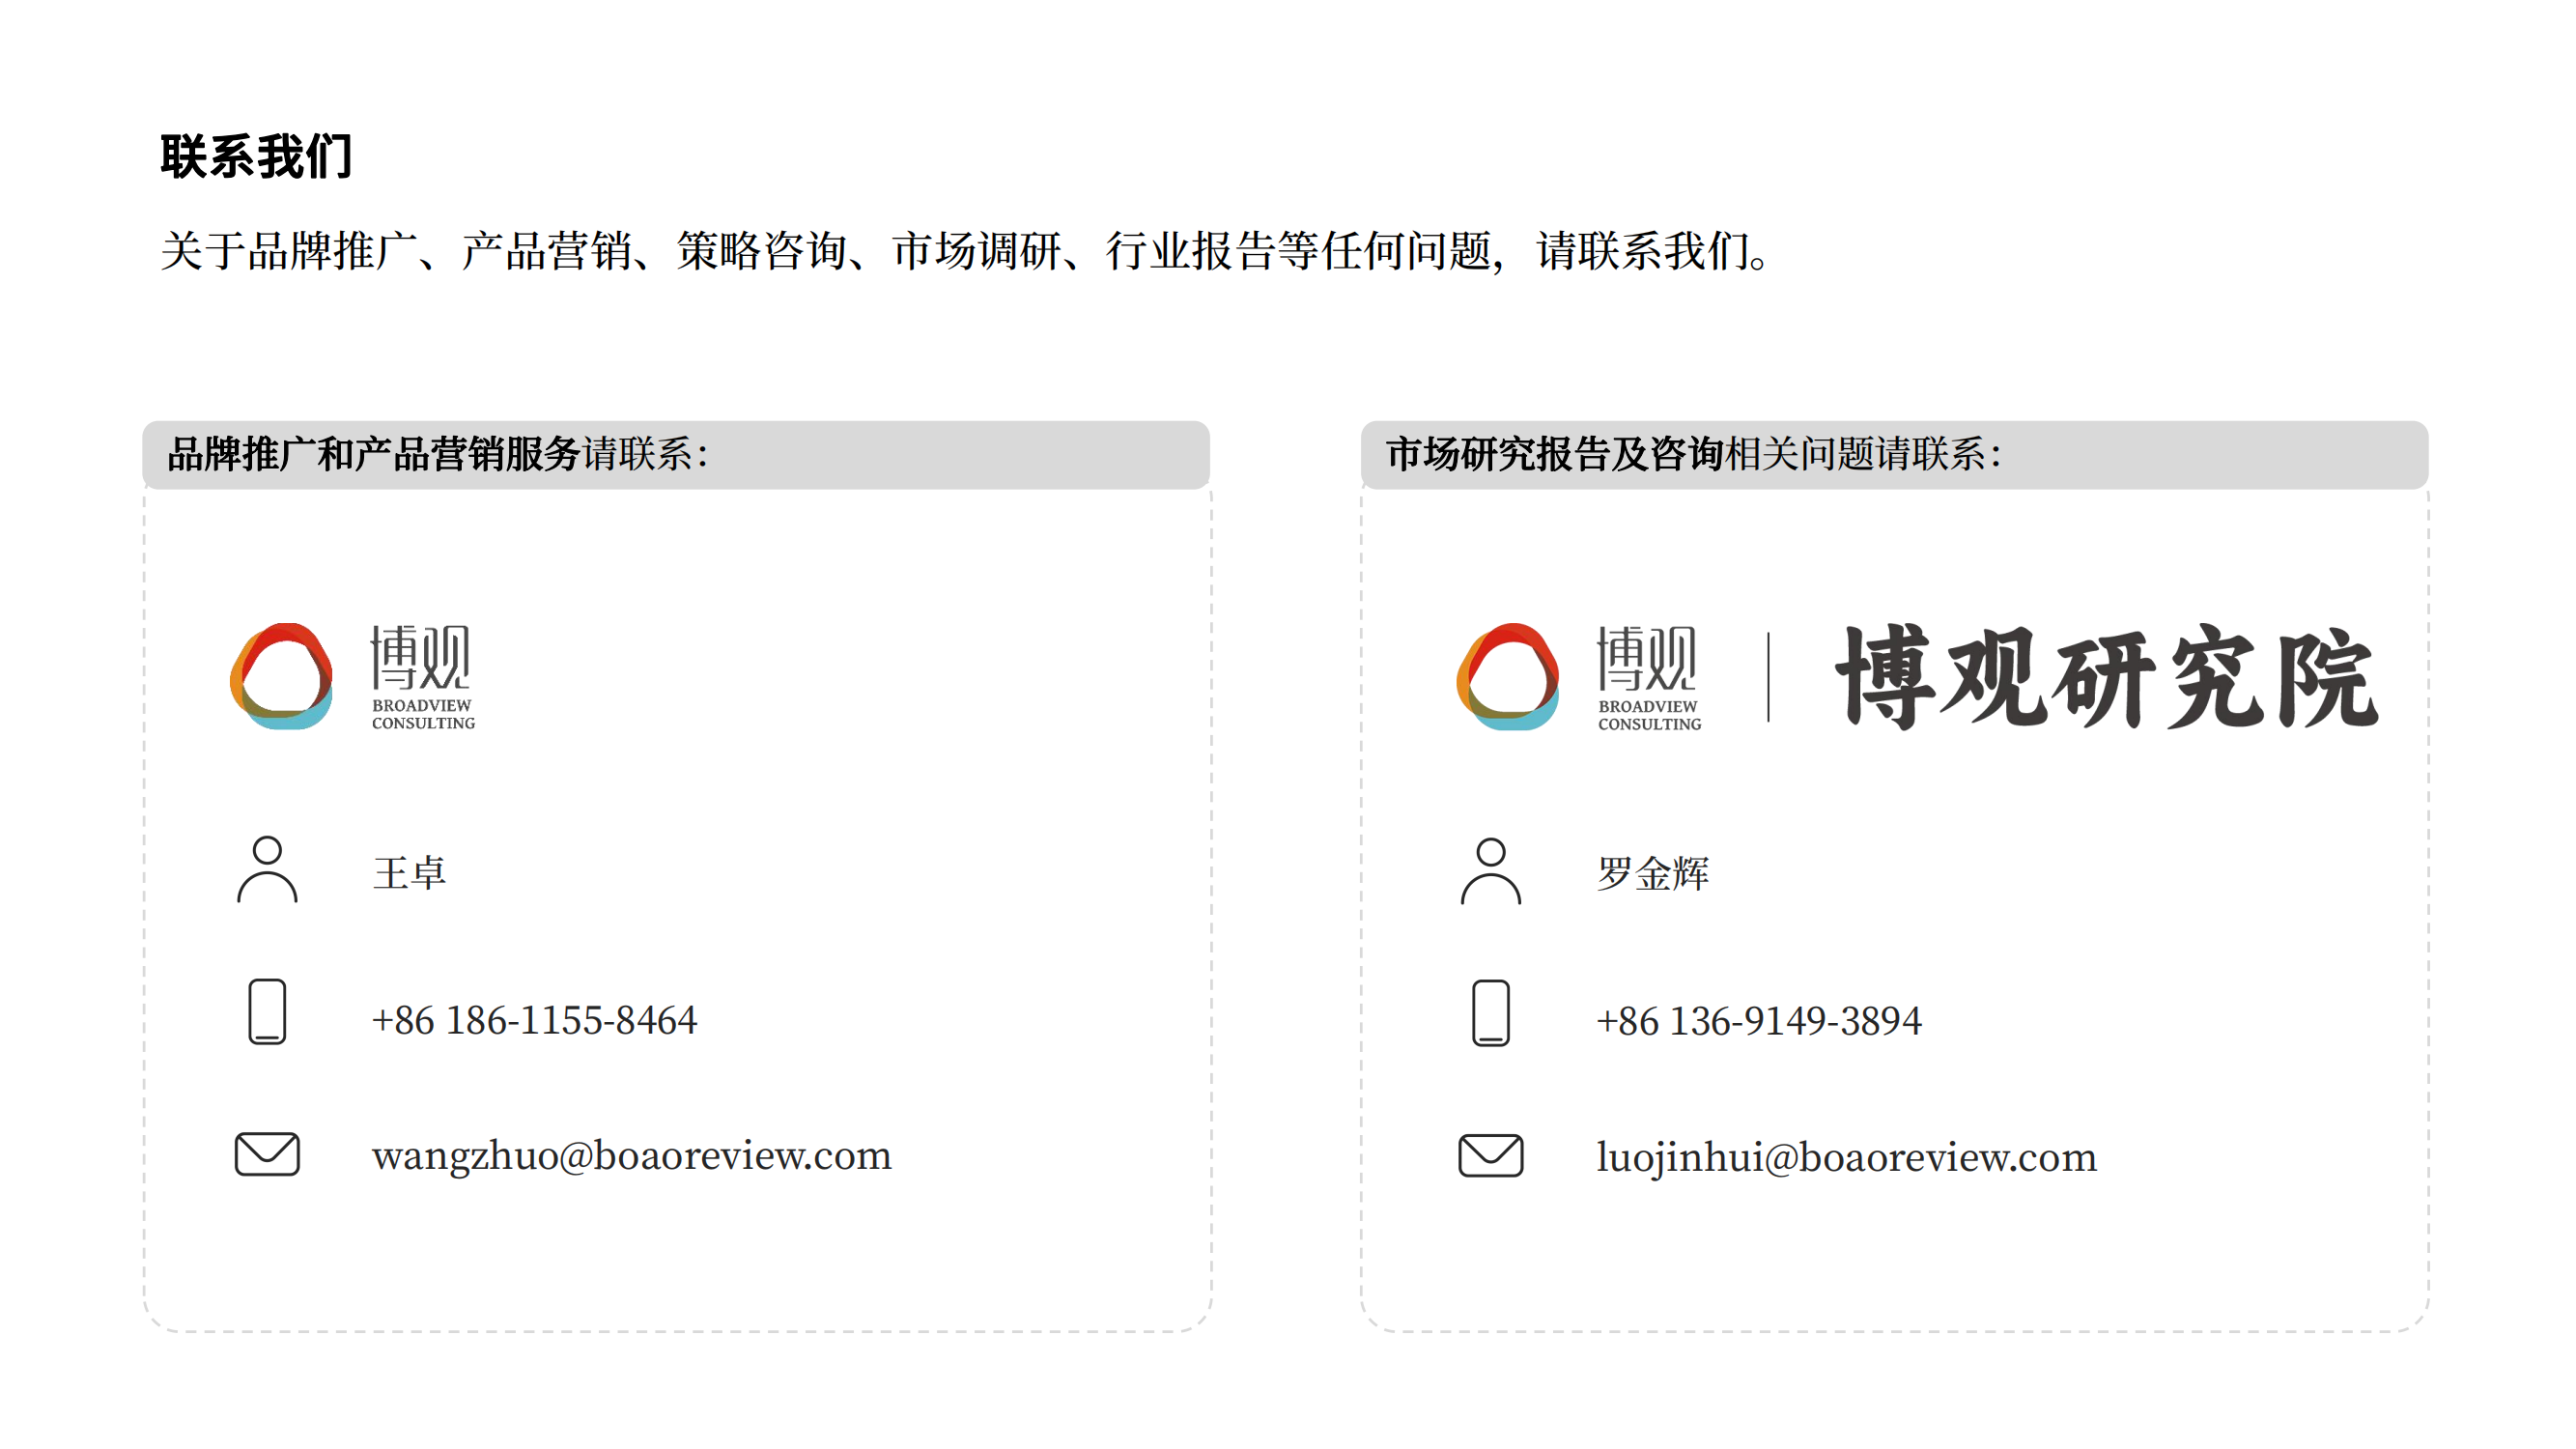Click the envelope icon beside luojinhui email
This screenshot has width=2576, height=1449.
coord(1490,1156)
